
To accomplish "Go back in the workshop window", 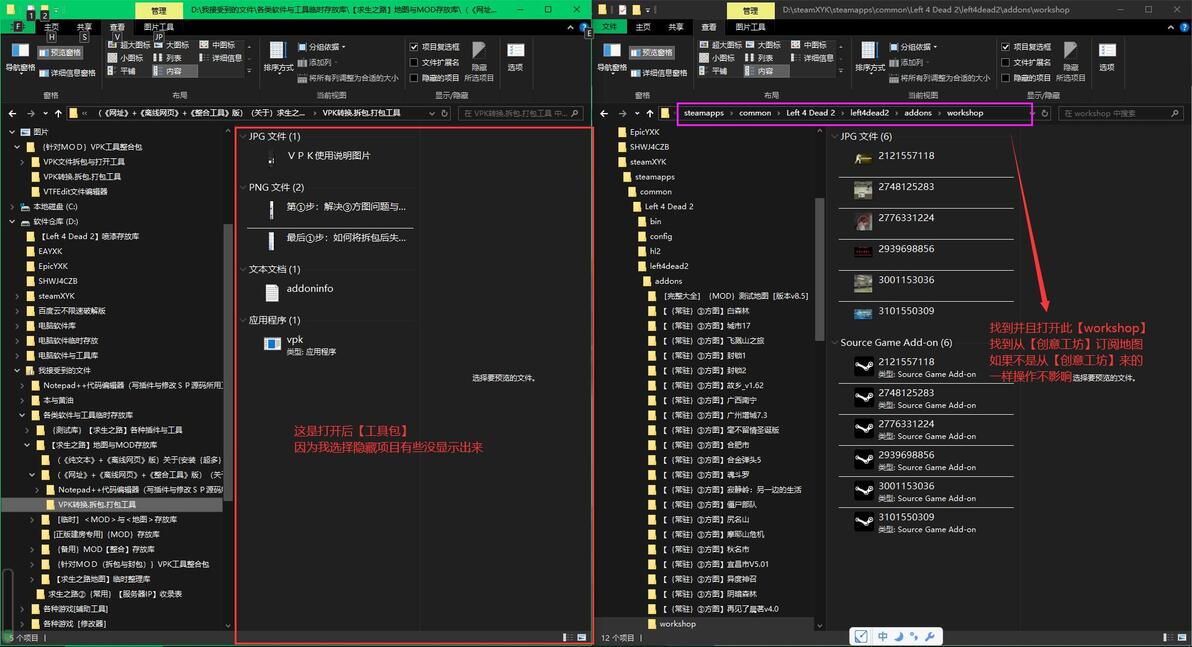I will pos(604,113).
